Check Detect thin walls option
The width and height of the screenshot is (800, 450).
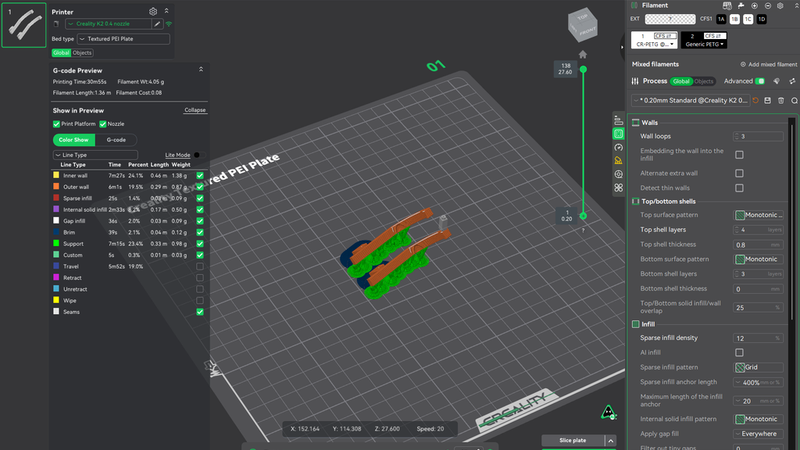tap(739, 188)
